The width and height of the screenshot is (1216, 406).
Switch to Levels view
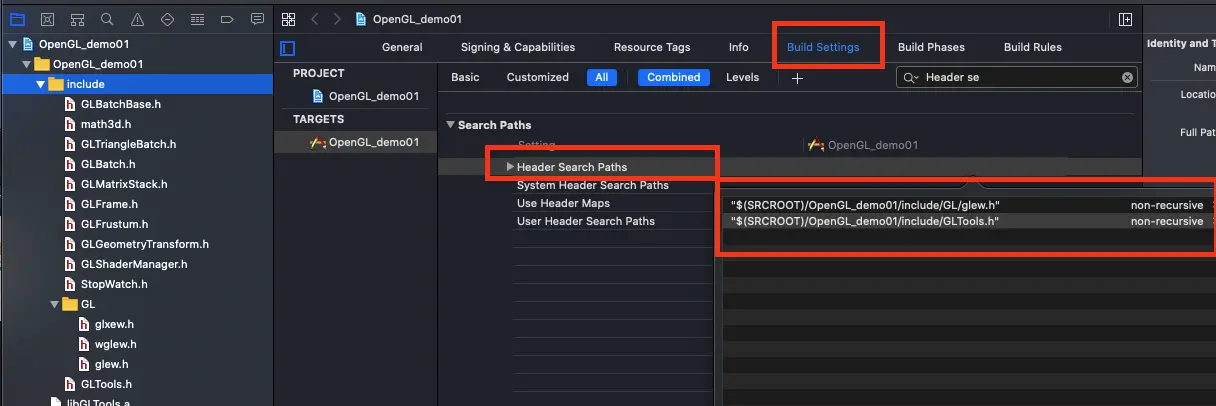[742, 77]
